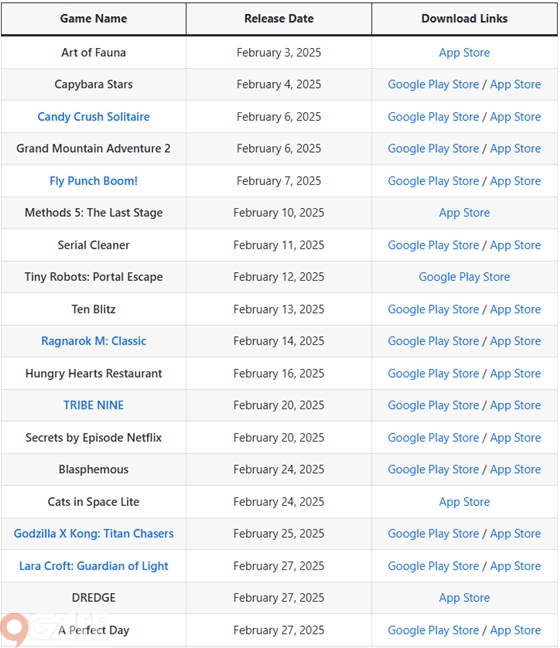Click App Store link for Art of Fauna
This screenshot has height=648, width=560.
[464, 52]
